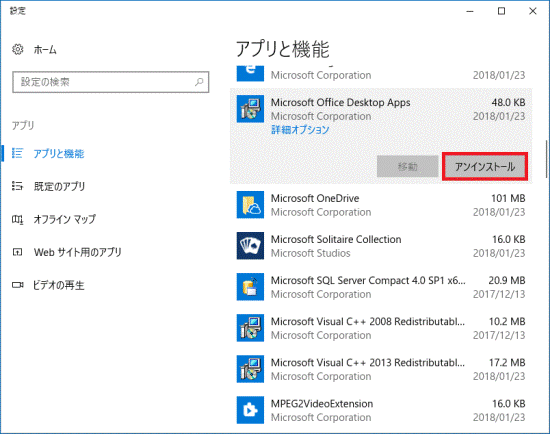
Task: Click the アプリと機能 page heading
Action: click(282, 49)
